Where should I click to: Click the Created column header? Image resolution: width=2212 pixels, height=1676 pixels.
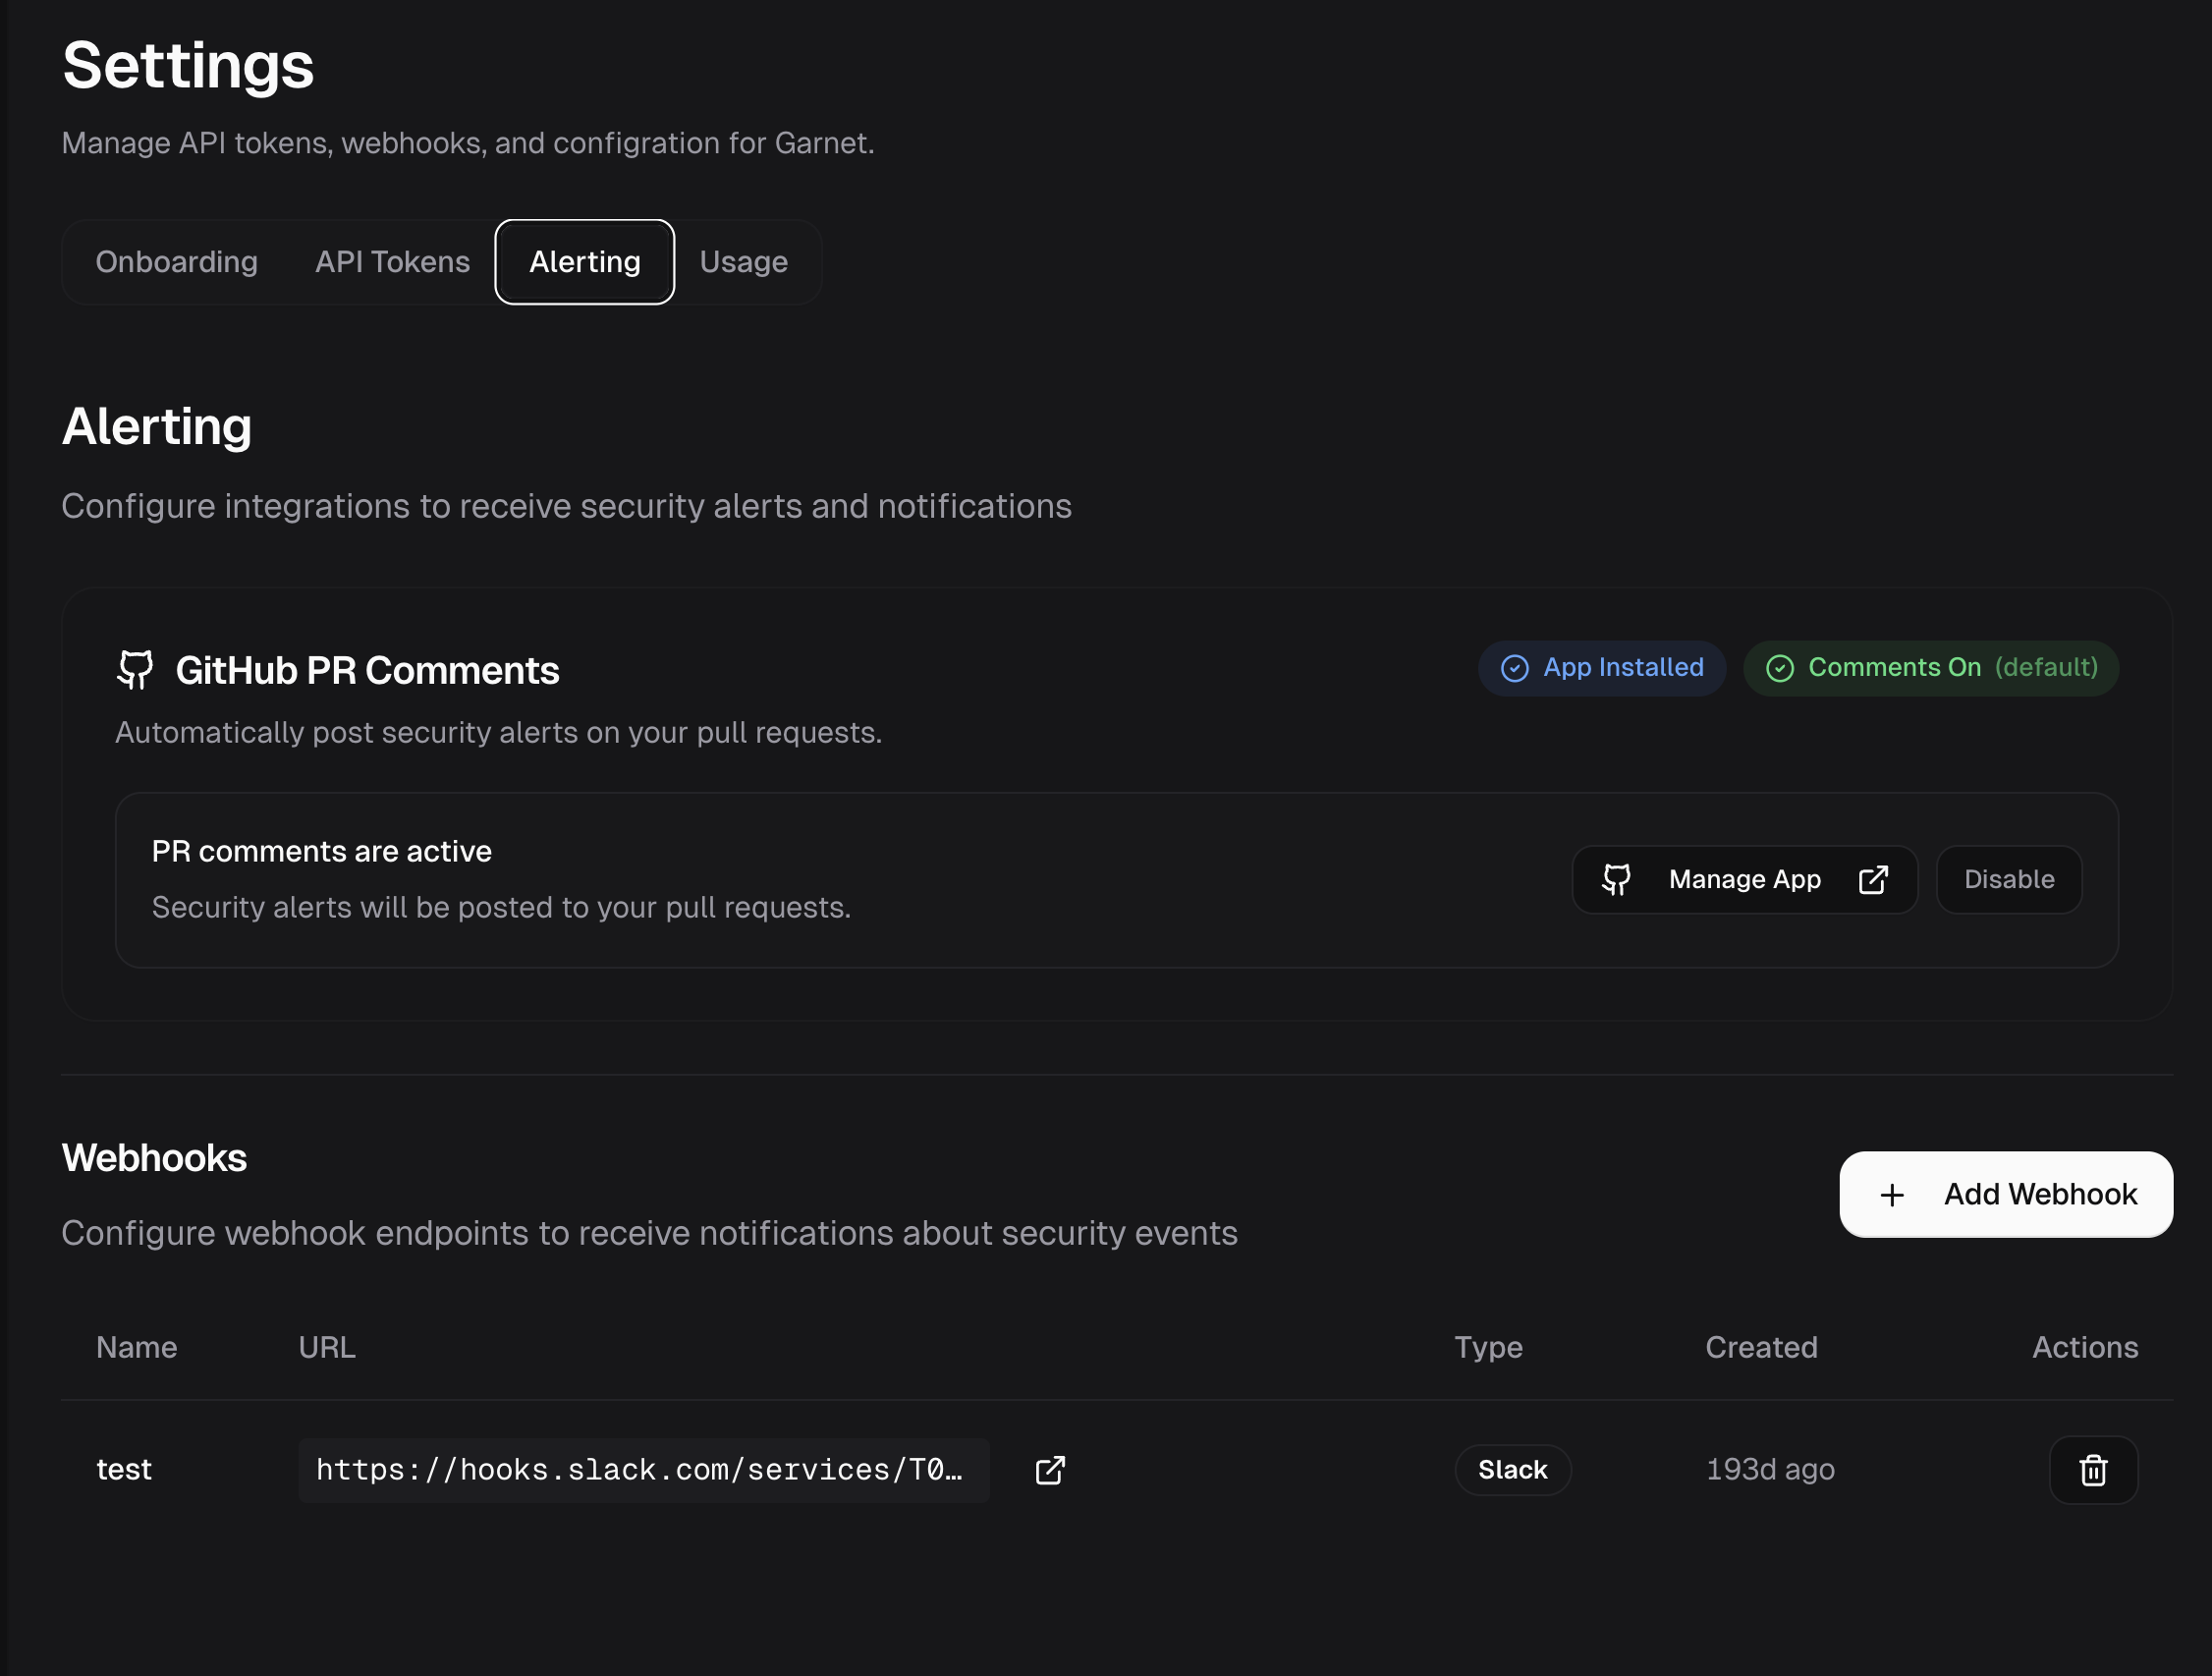pyautogui.click(x=1760, y=1347)
